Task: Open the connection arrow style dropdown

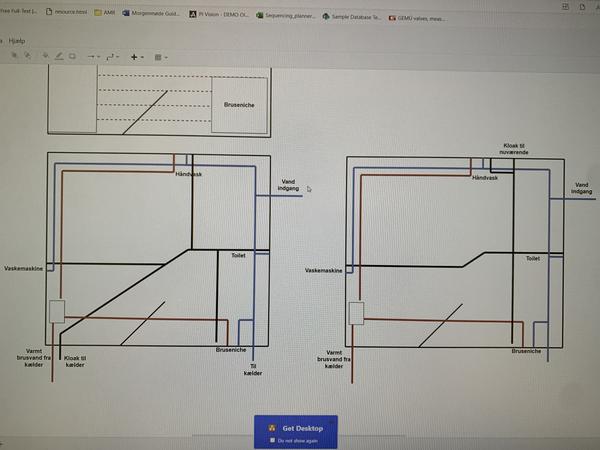Action: pyautogui.click(x=93, y=56)
